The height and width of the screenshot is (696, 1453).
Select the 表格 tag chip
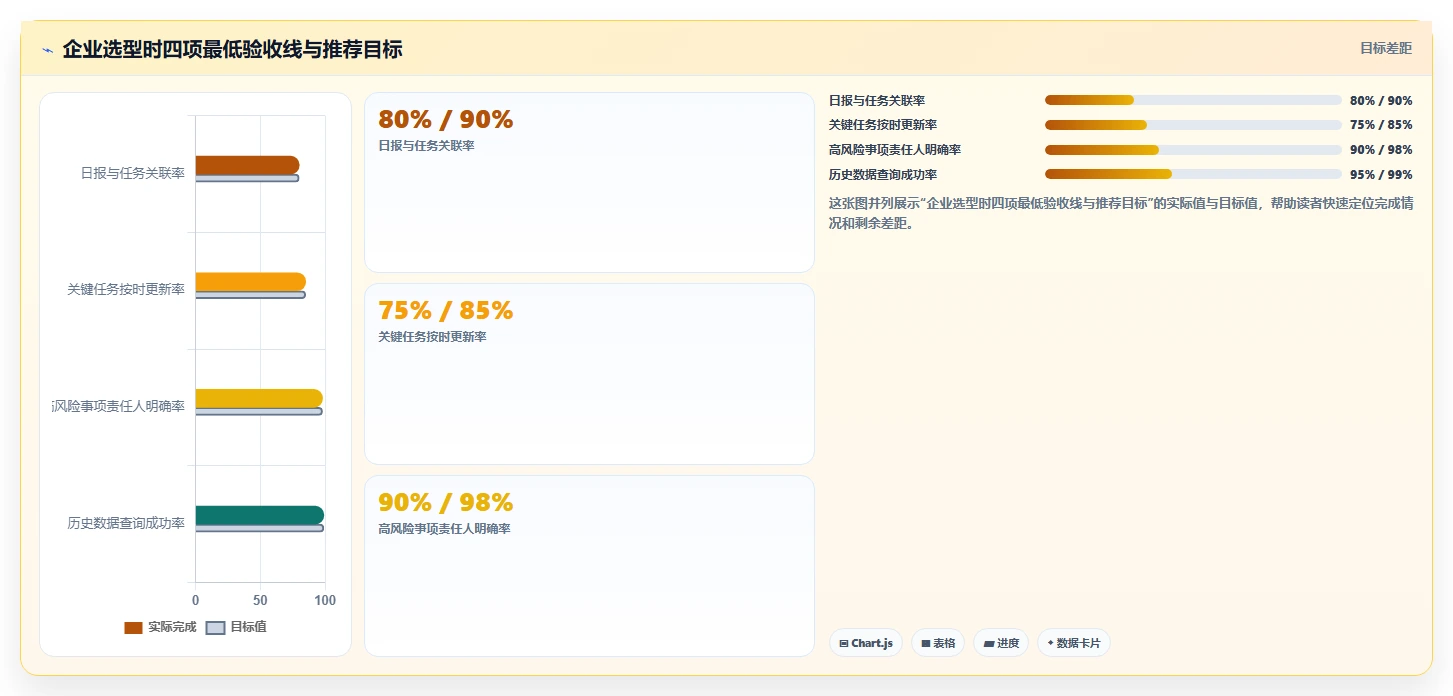coord(938,643)
